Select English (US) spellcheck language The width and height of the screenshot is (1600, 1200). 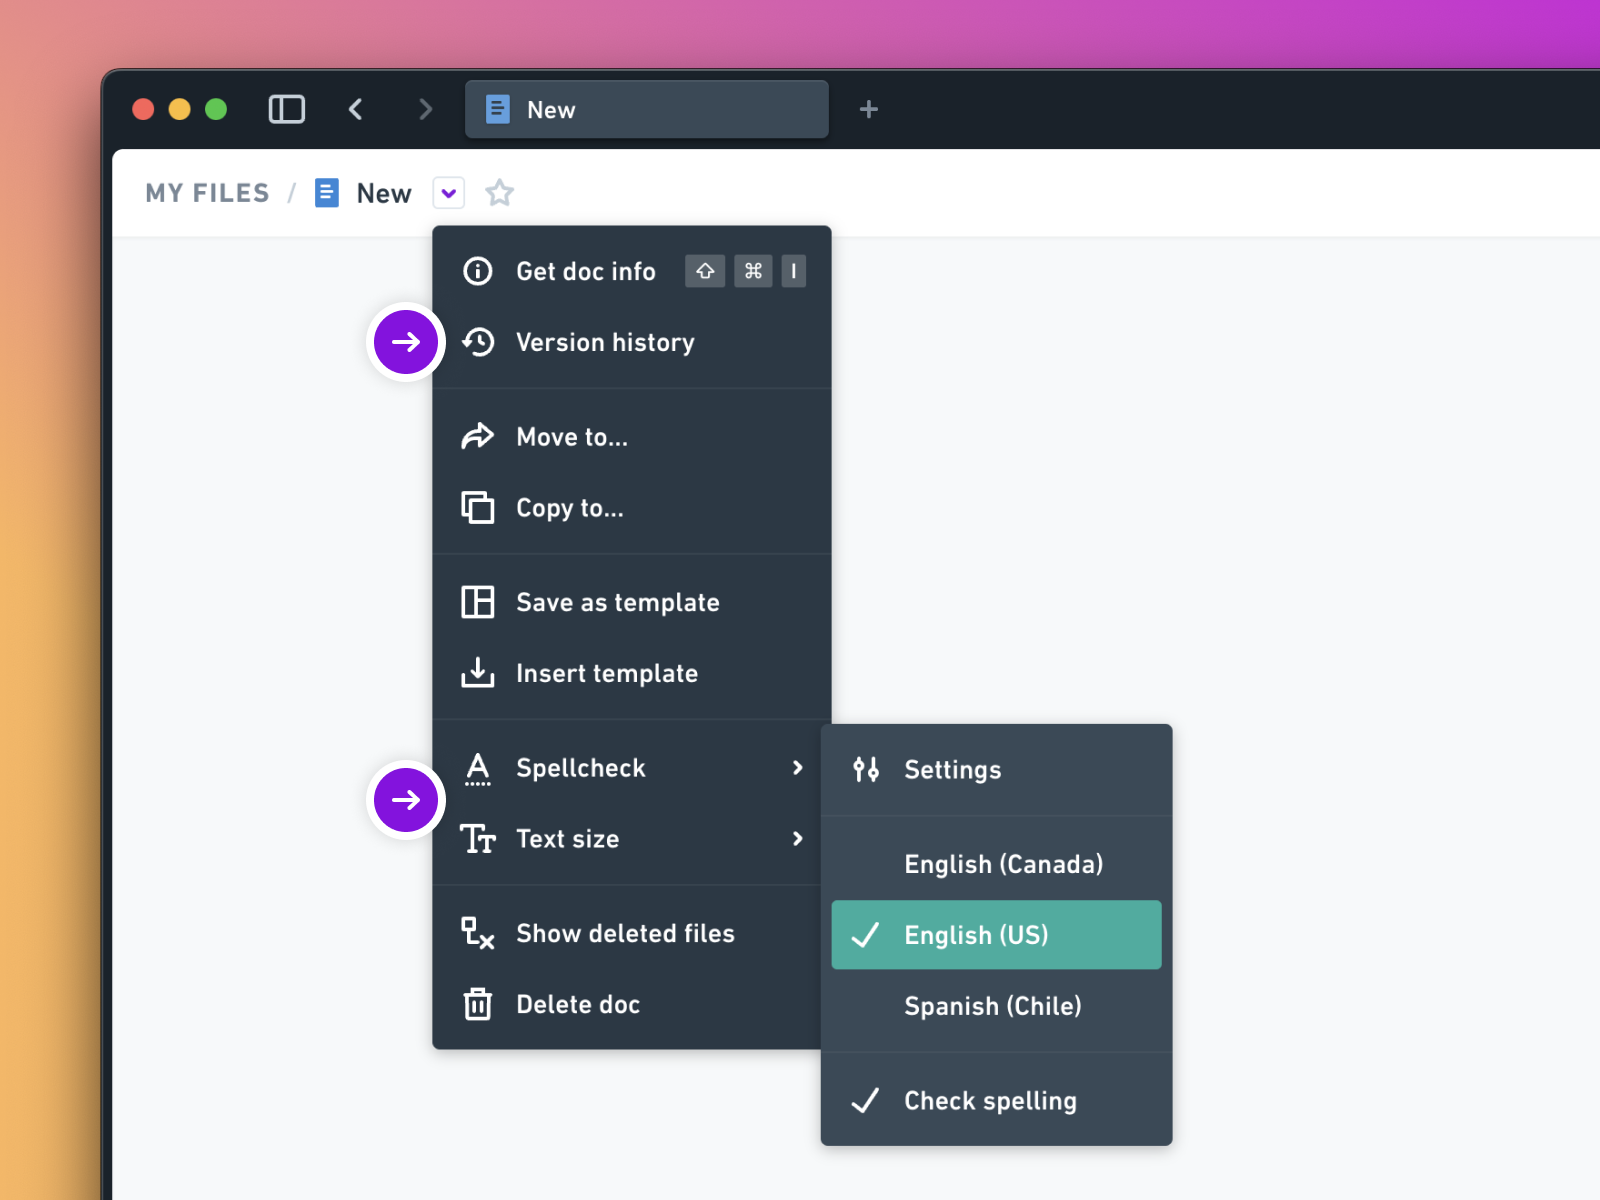click(x=996, y=935)
